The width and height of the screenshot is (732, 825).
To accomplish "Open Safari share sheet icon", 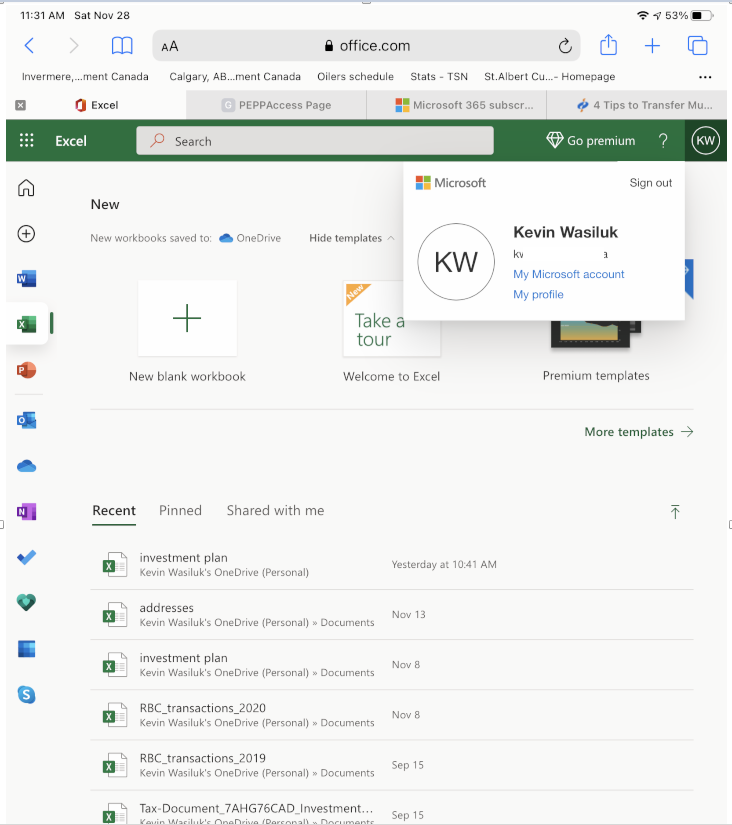I will (608, 45).
